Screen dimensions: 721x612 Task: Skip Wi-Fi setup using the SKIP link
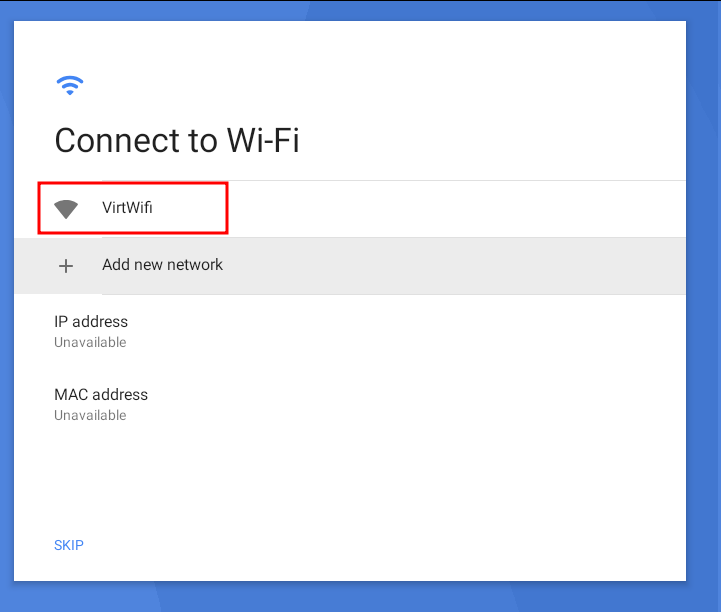pos(69,545)
